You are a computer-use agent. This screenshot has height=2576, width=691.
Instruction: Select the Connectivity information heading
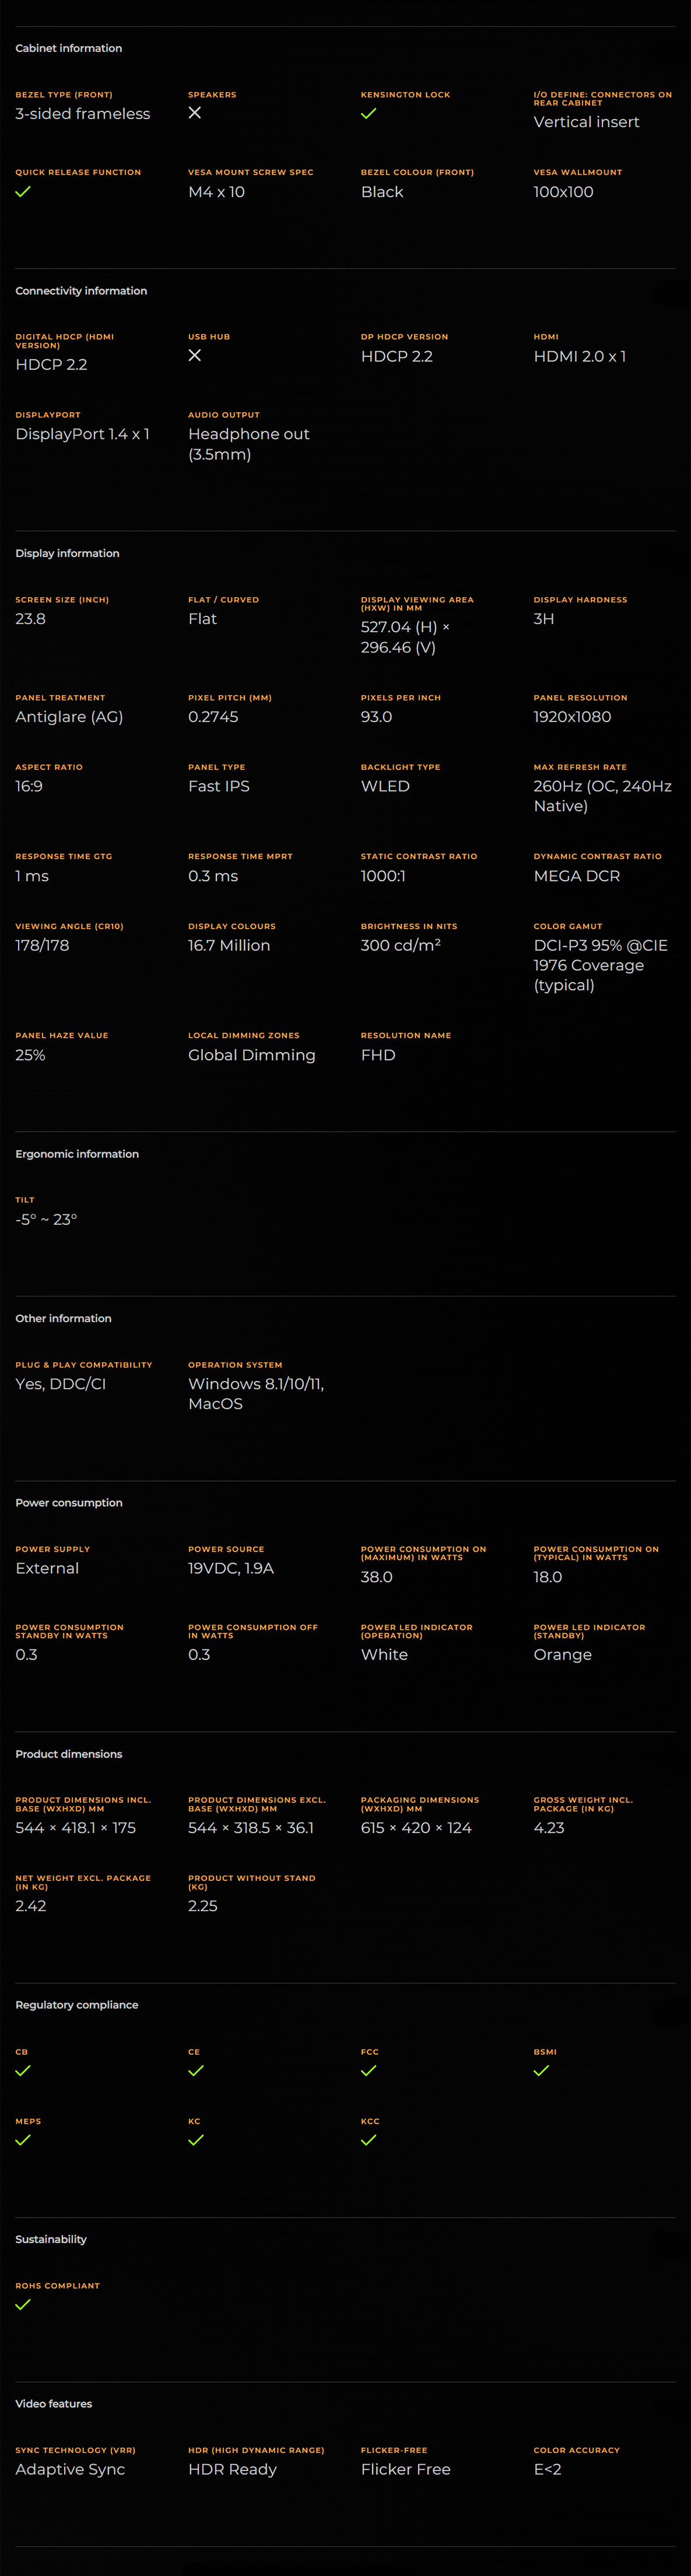(x=81, y=291)
